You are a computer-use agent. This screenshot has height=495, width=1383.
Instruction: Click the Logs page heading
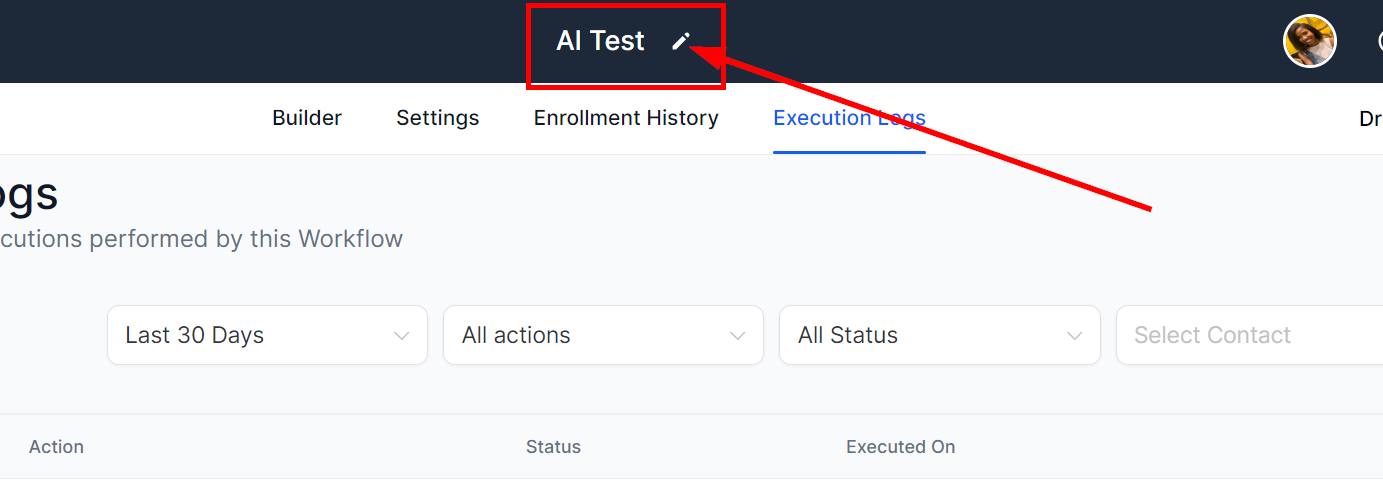click(28, 195)
